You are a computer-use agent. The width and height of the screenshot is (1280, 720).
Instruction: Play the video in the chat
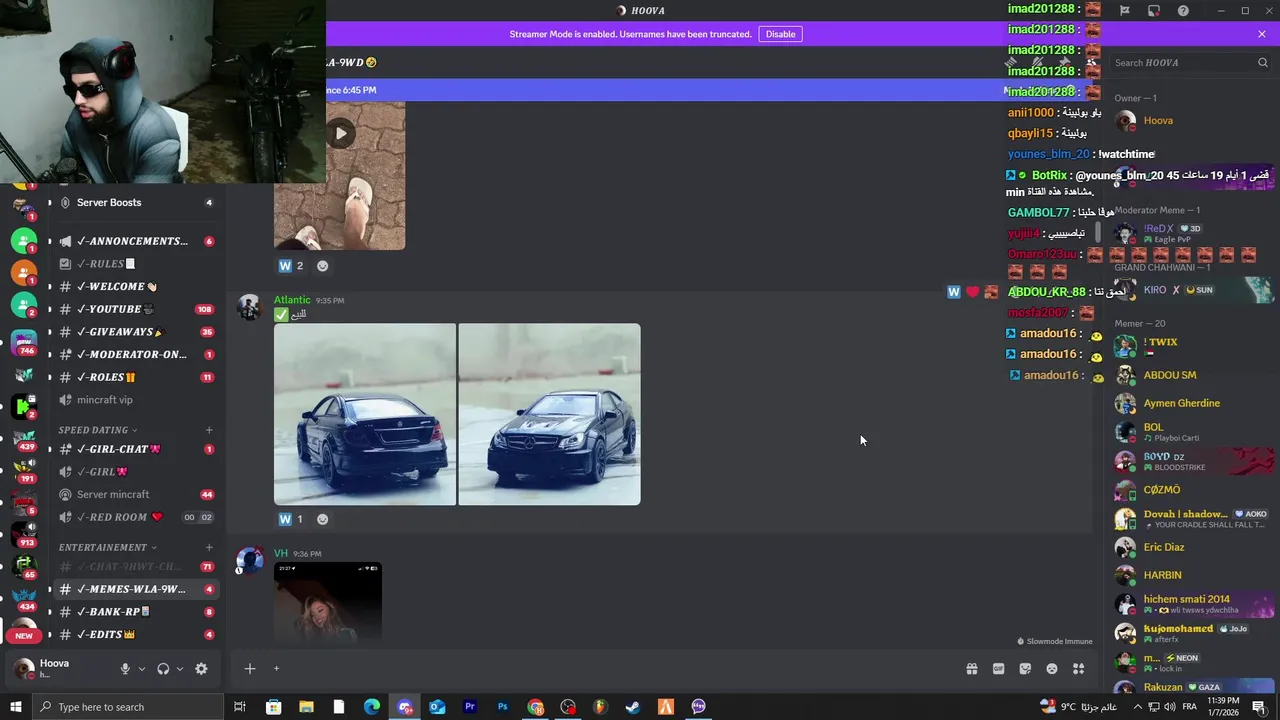[340, 133]
